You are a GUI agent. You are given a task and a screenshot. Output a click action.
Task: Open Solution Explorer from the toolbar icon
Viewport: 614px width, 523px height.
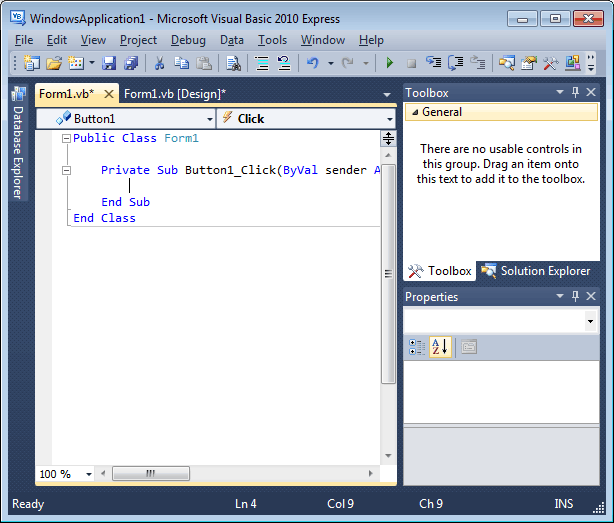[506, 63]
